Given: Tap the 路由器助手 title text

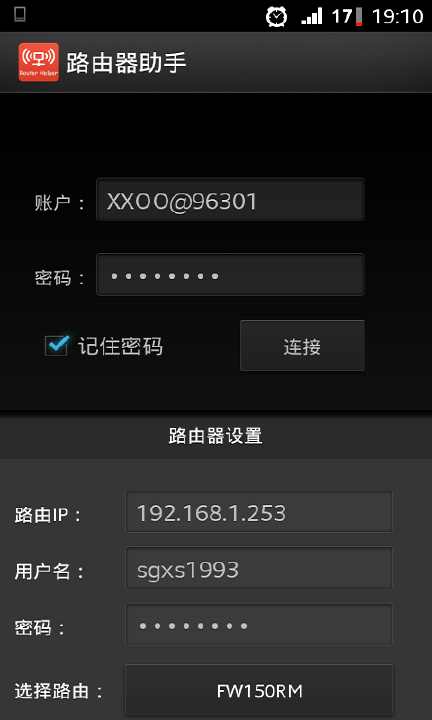Looking at the screenshot, I should coord(126,62).
